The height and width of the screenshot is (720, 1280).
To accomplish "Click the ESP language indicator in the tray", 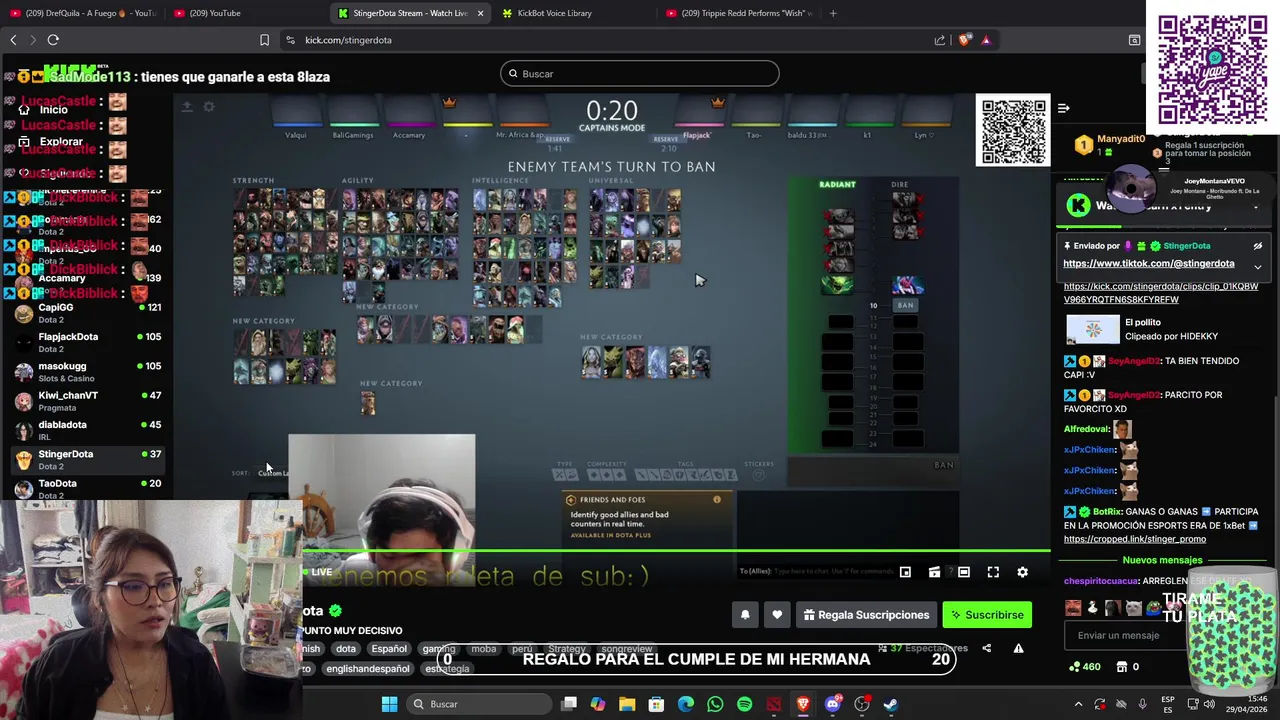I will click(1168, 704).
